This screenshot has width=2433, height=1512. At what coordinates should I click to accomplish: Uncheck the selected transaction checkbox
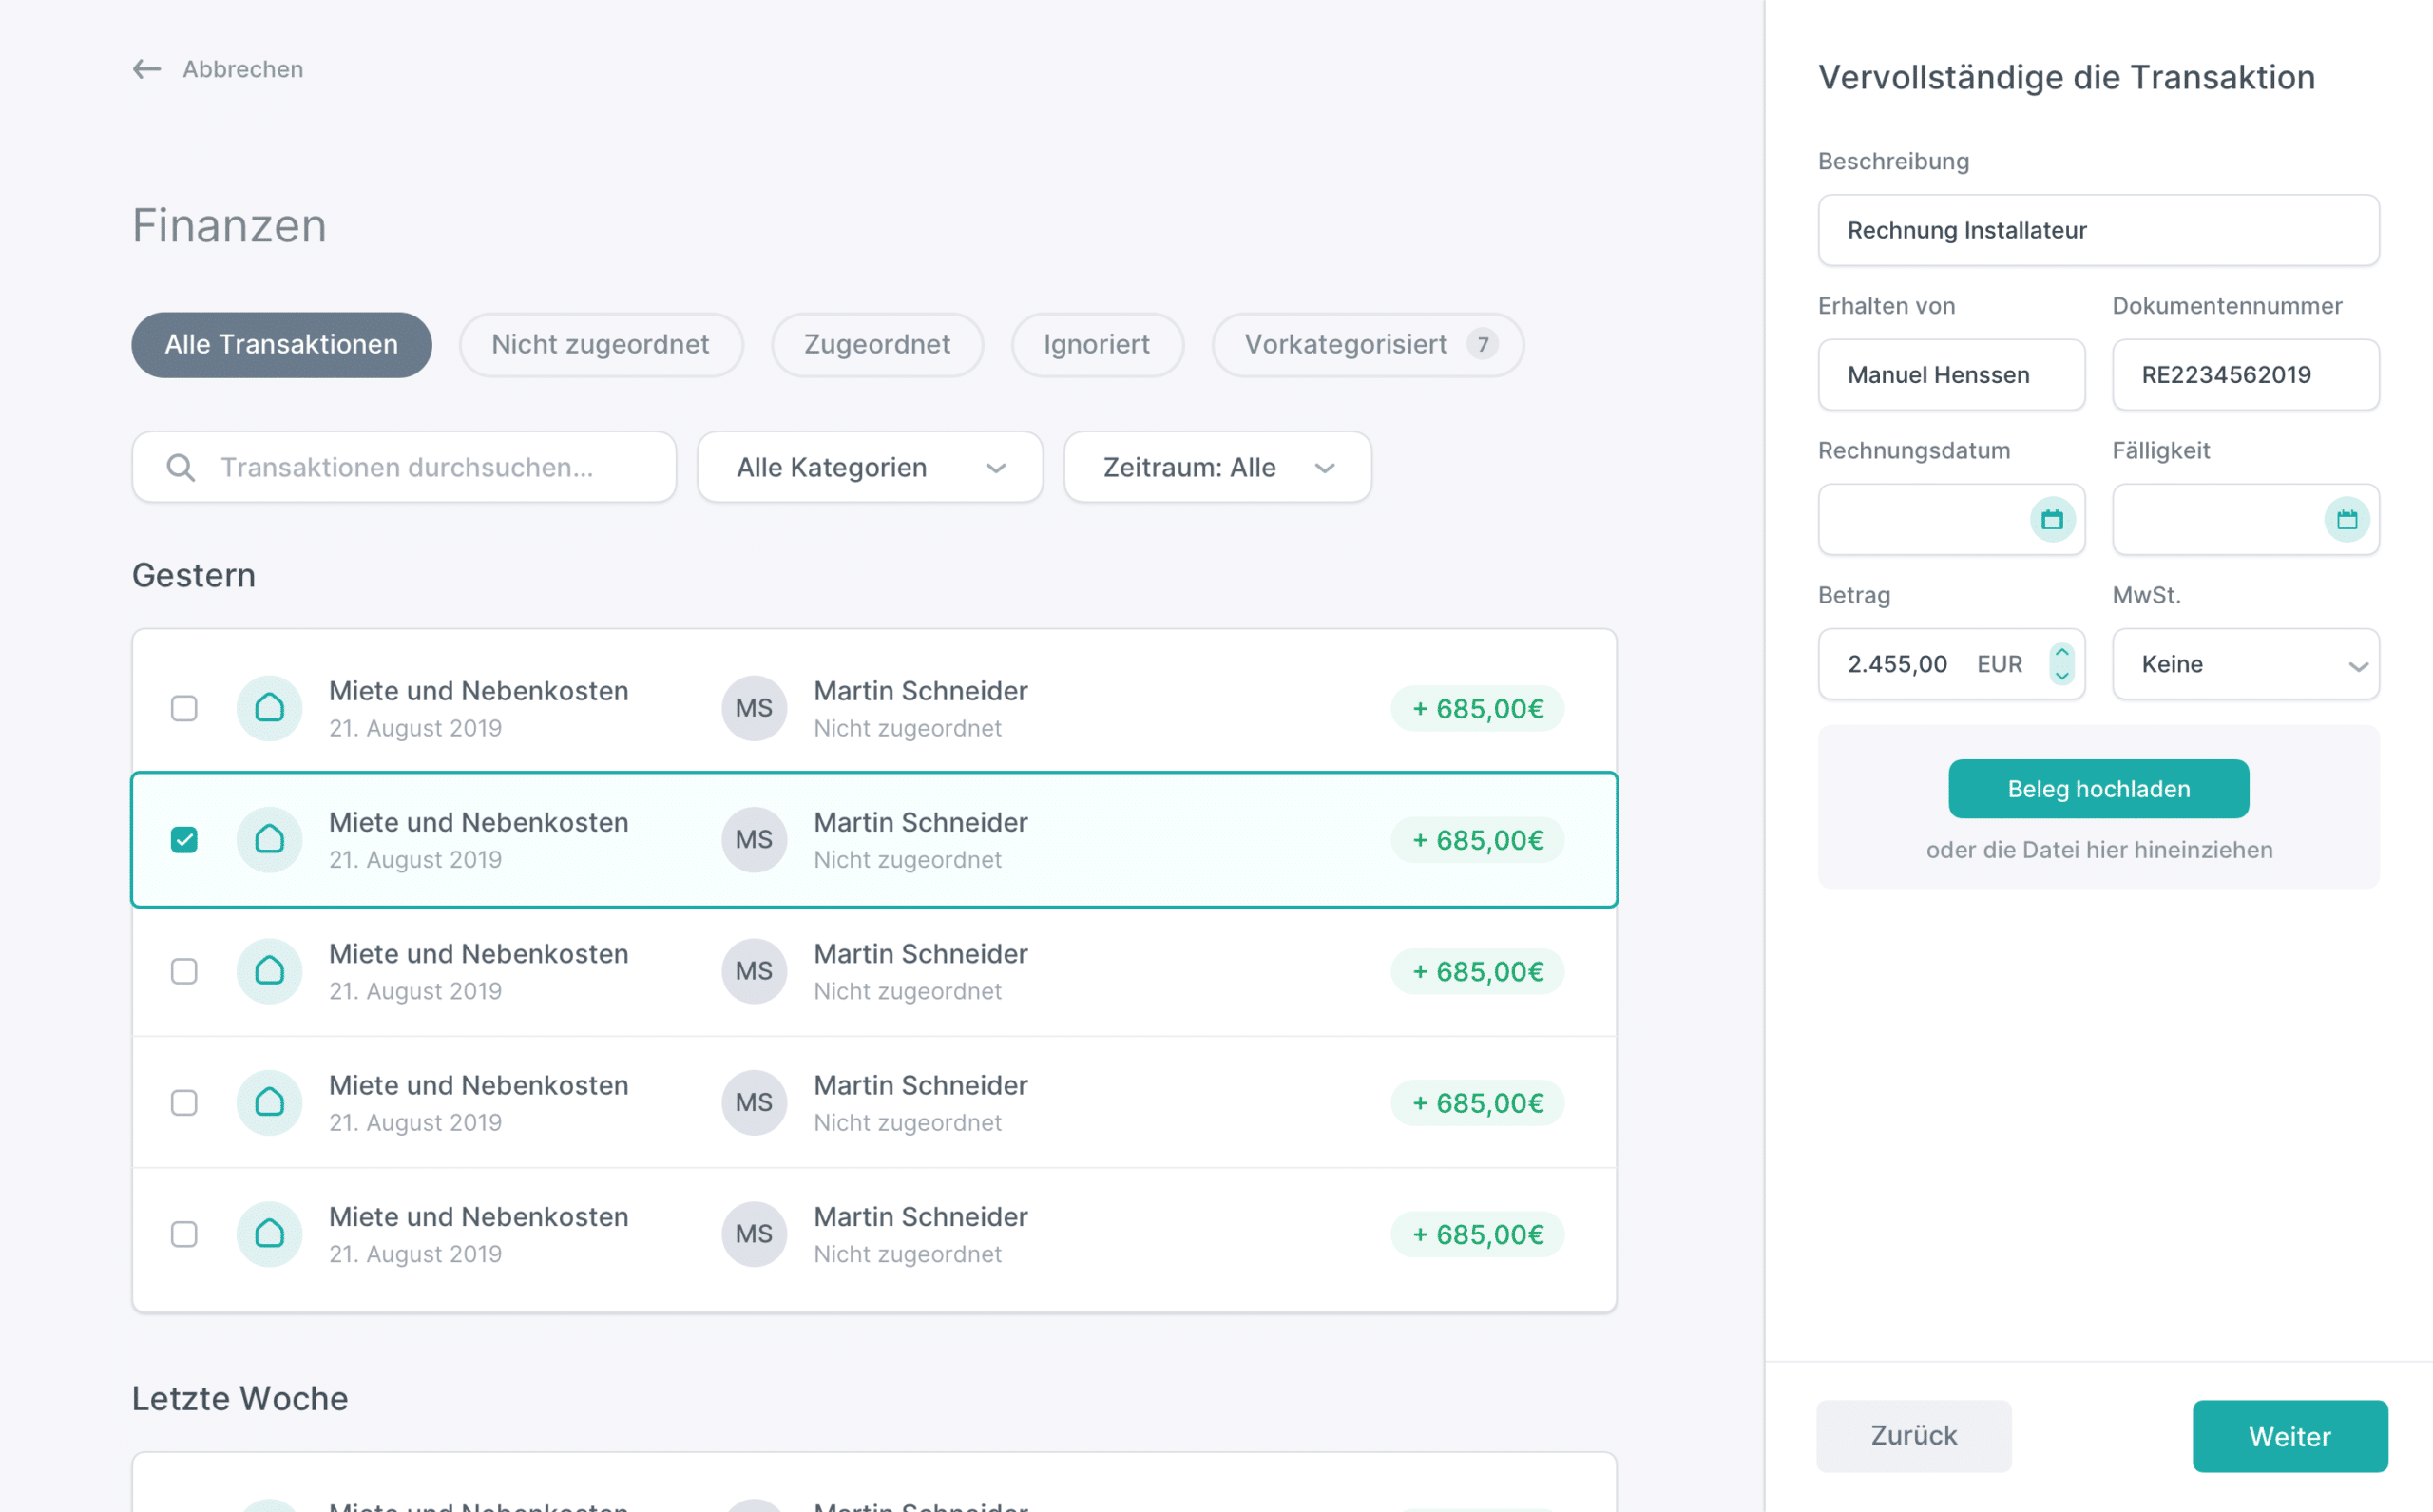pos(184,840)
